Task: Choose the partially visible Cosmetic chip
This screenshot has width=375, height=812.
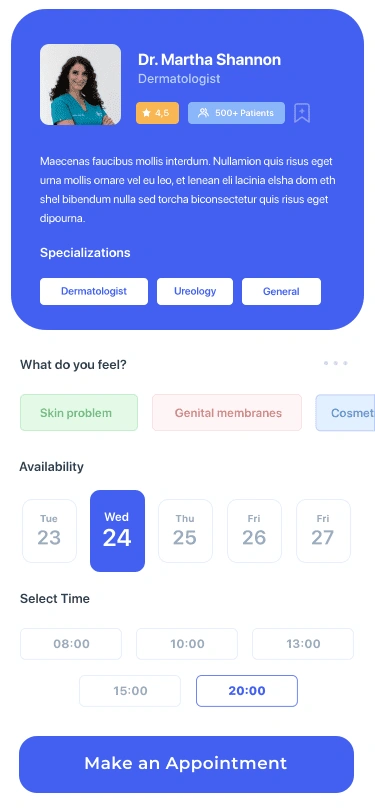Action: pyautogui.click(x=345, y=413)
